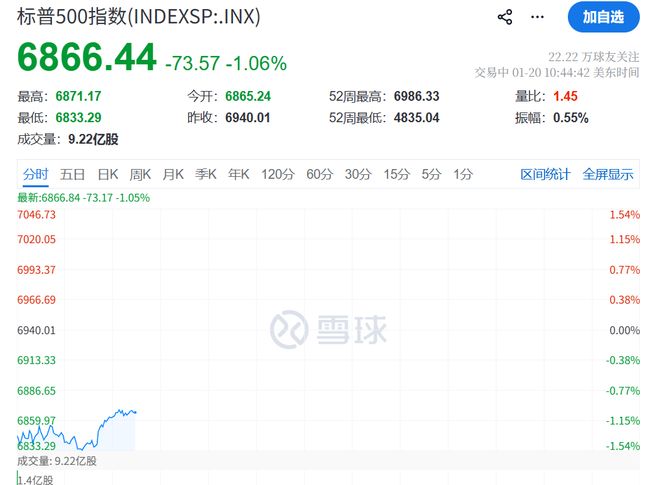Switch to the 5分 chart

(431, 174)
